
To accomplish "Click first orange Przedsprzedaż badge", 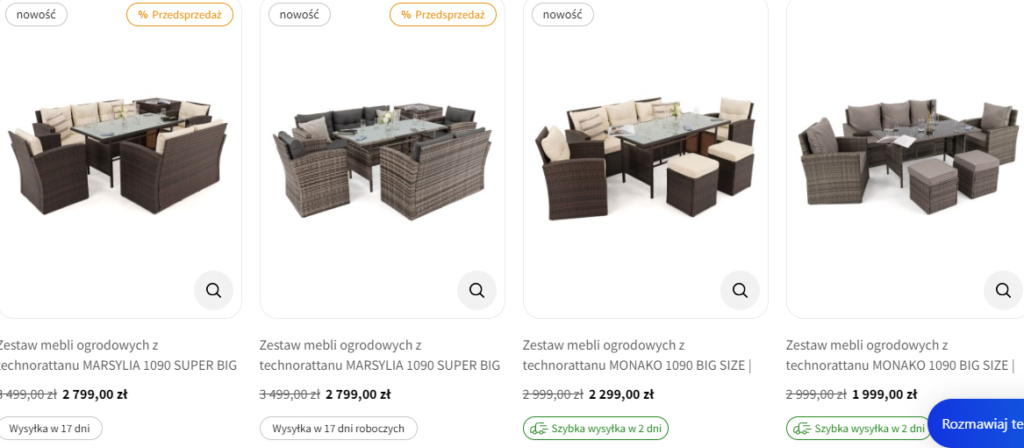I will [180, 15].
